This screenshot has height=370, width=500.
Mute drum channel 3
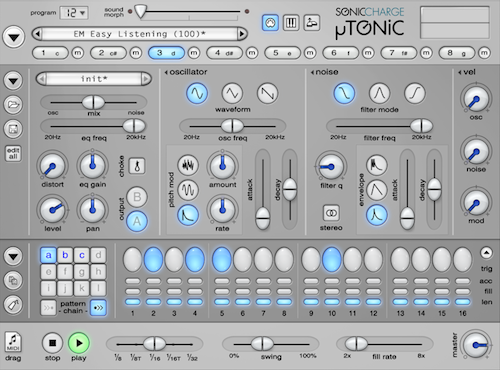click(x=194, y=53)
